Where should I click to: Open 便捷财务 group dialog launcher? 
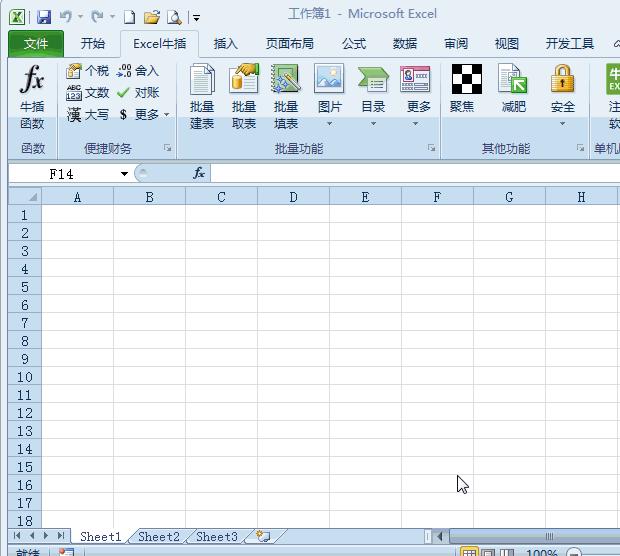point(168,148)
